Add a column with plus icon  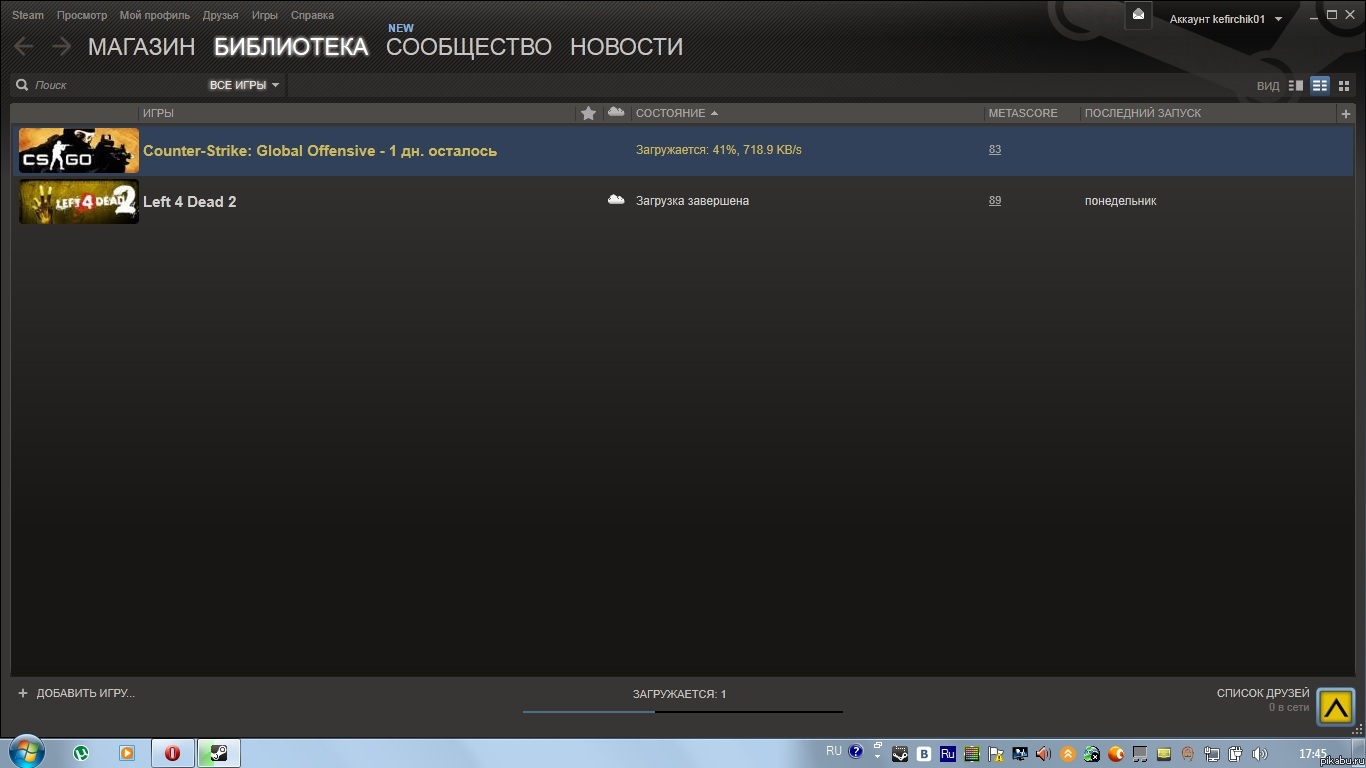coord(1345,114)
